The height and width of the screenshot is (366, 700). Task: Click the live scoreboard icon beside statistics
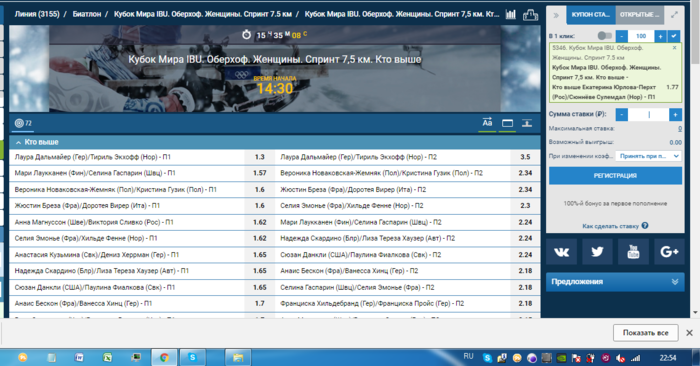(x=530, y=14)
